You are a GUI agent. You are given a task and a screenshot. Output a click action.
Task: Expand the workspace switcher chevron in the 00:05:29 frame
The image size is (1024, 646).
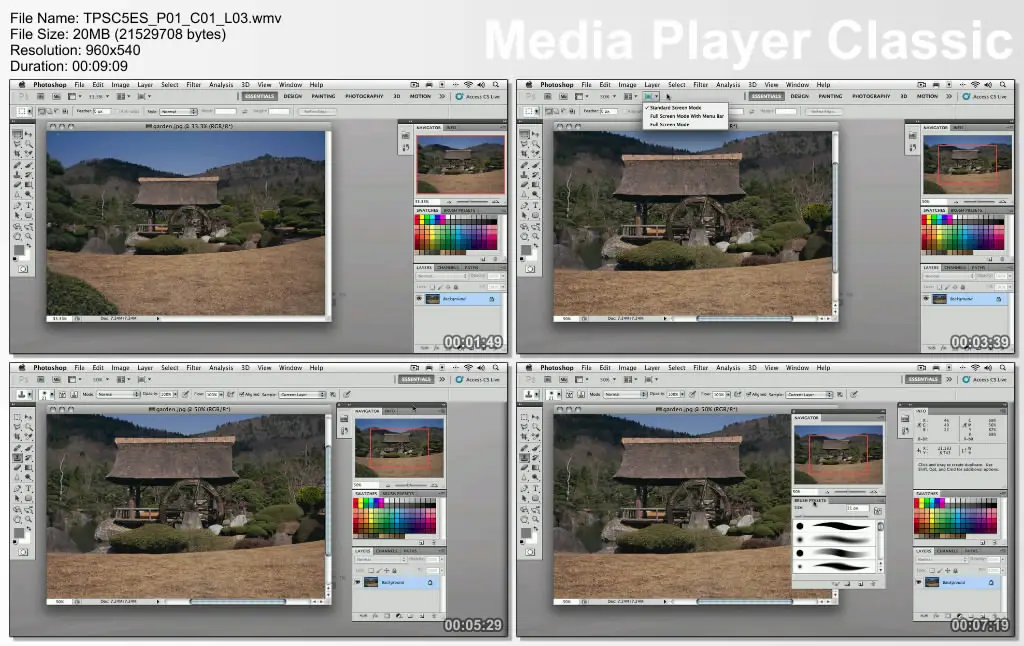(442, 379)
